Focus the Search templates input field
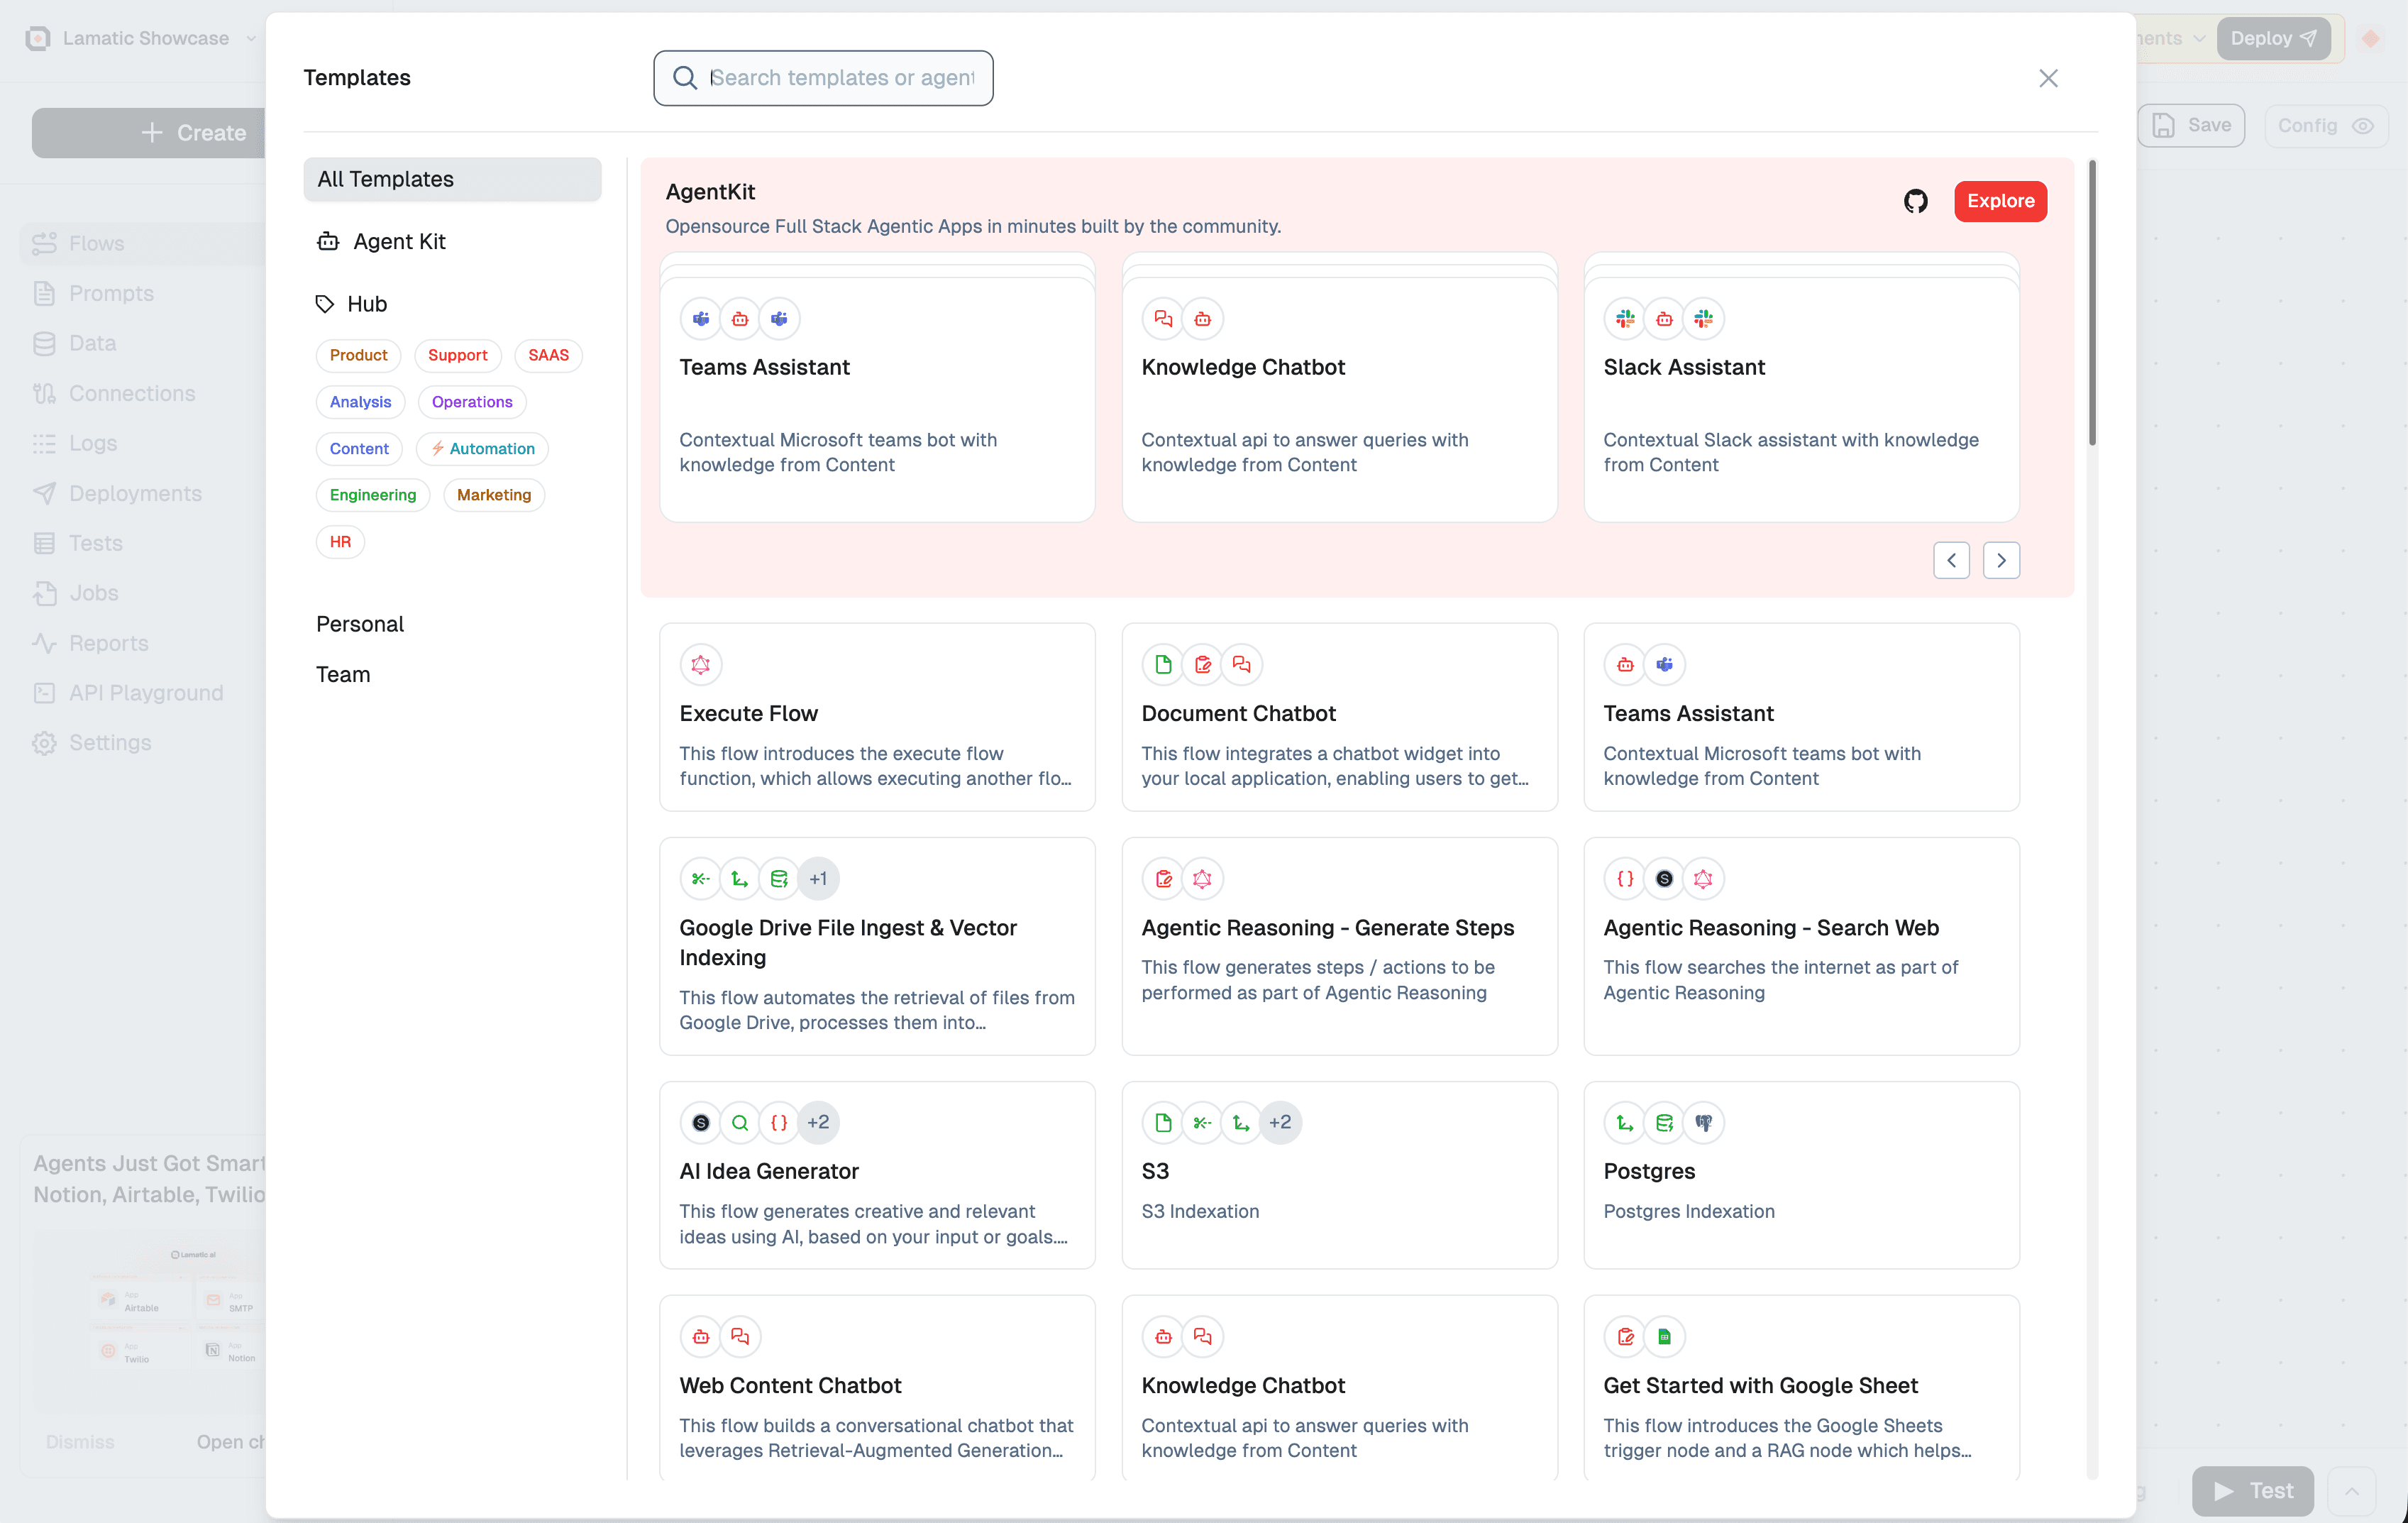The width and height of the screenshot is (2408, 1523). click(x=842, y=78)
